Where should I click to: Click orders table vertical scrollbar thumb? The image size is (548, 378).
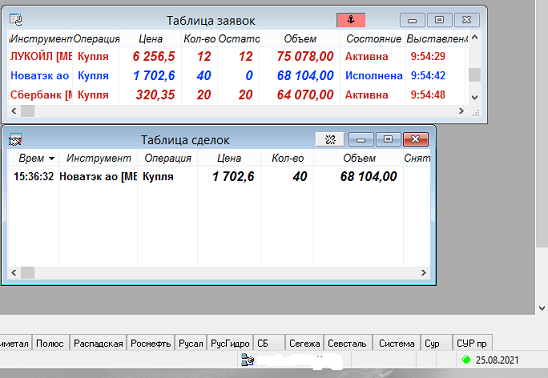point(475,75)
